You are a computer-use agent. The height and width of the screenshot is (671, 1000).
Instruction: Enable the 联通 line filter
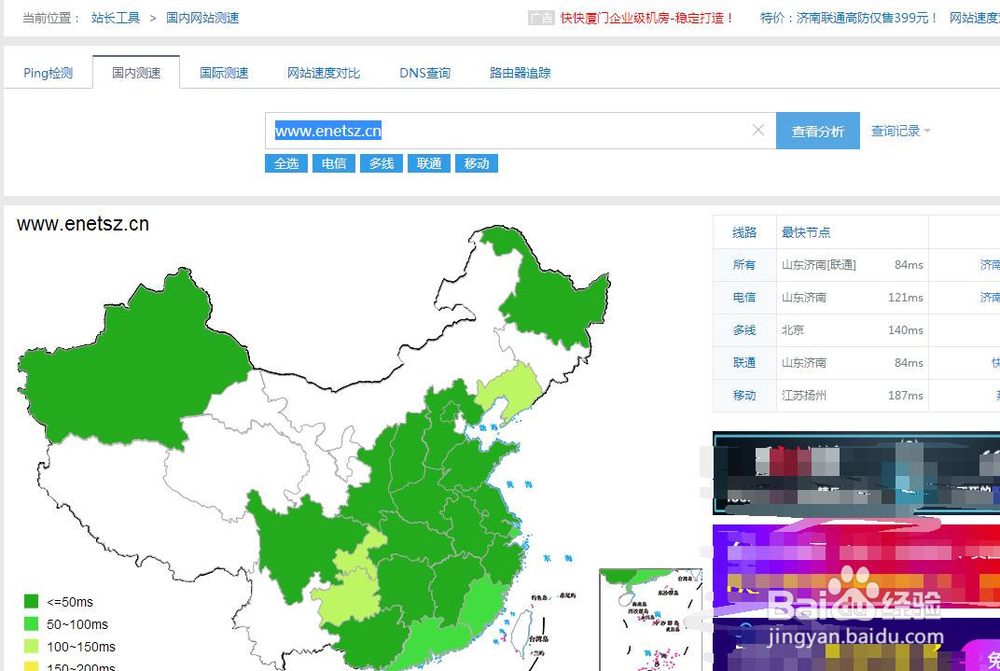[x=428, y=163]
